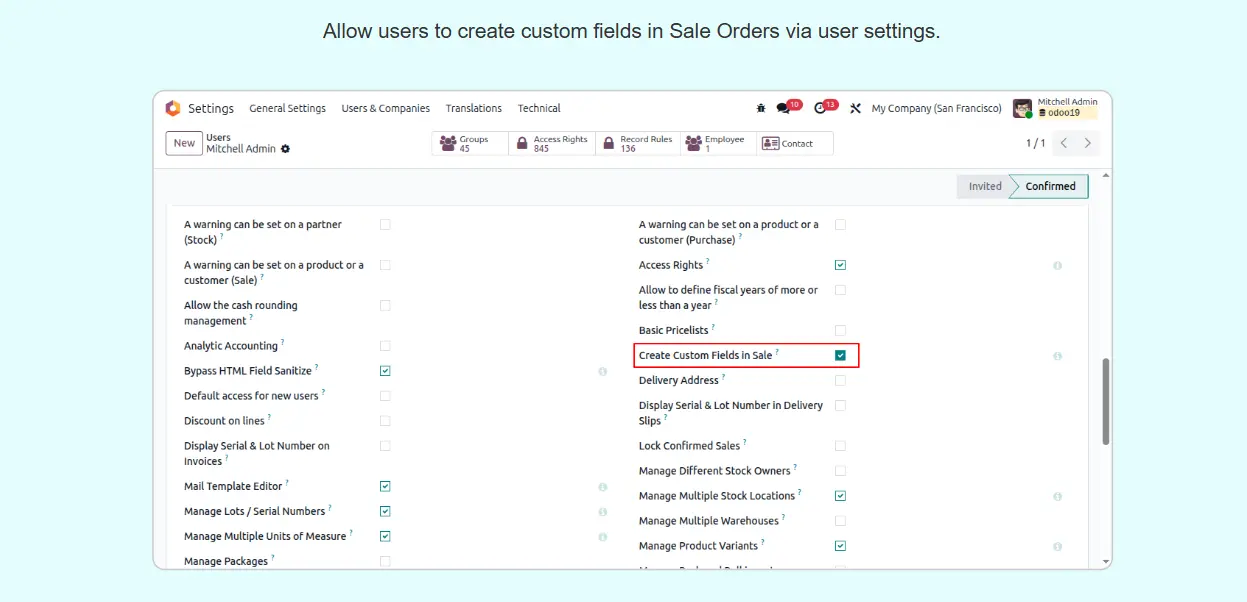This screenshot has height=602, width=1247.
Task: Open the chat messages icon
Action: pyautogui.click(x=784, y=108)
